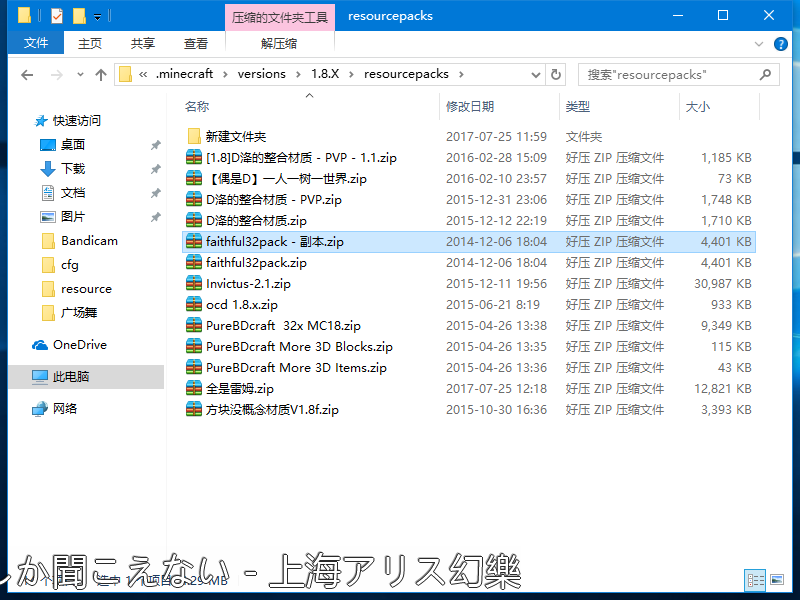Switch to large thumbnails view icon
The image size is (800, 600).
pos(777,580)
